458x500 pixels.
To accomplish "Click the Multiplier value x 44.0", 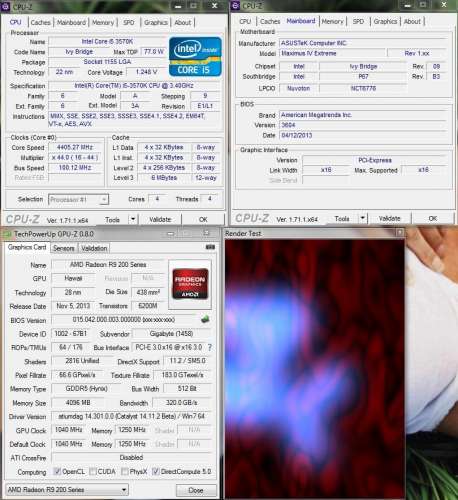I will [x=75, y=157].
